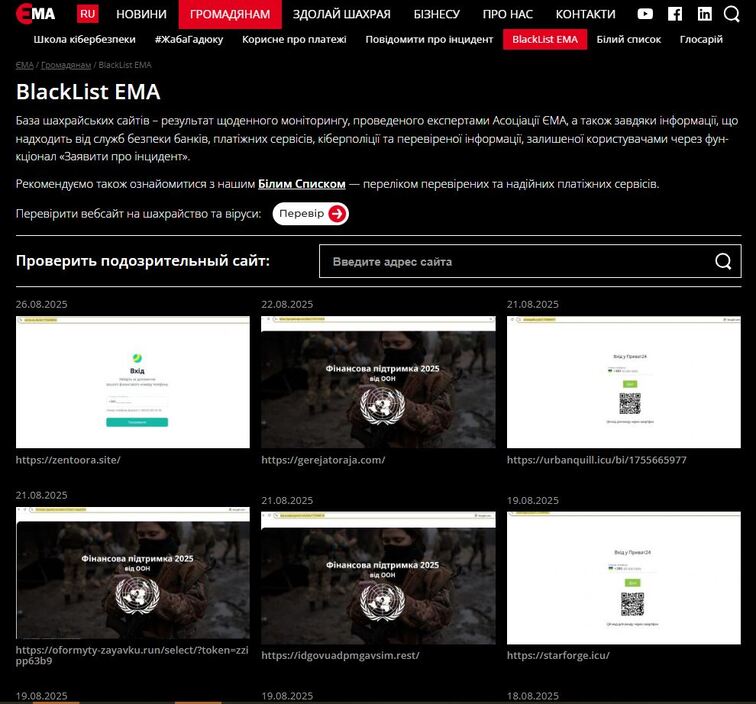Click the https://zentoora.site/ text
The image size is (756, 704).
68,460
